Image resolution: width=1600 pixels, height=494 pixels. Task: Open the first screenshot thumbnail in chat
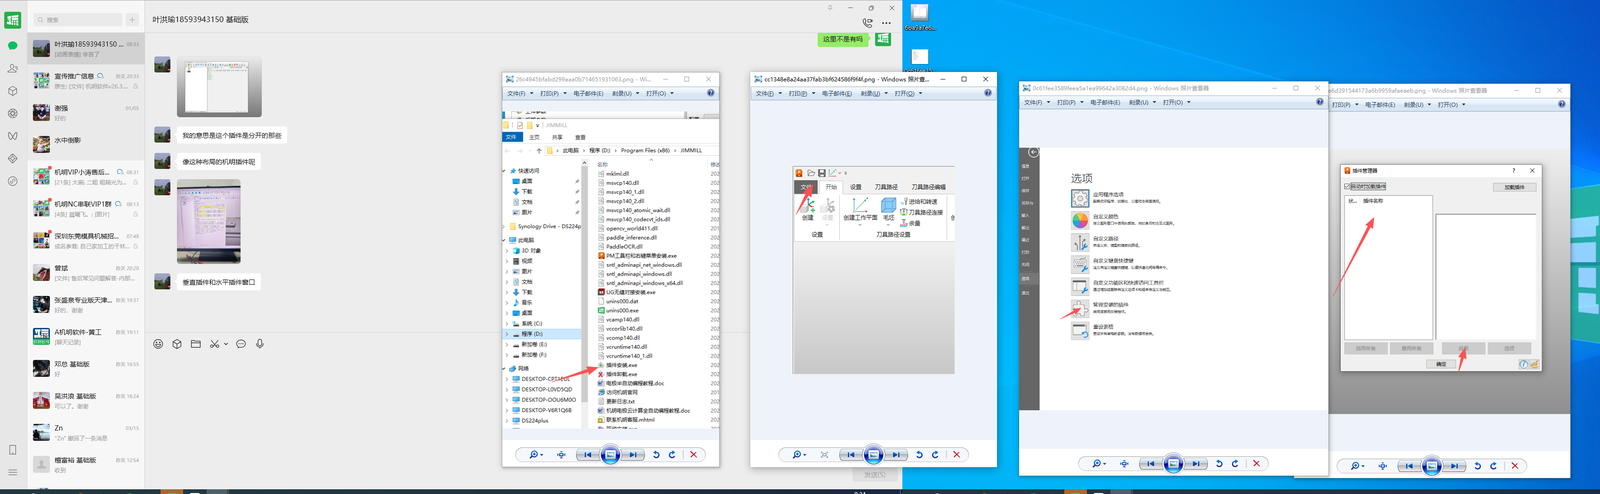pos(220,87)
